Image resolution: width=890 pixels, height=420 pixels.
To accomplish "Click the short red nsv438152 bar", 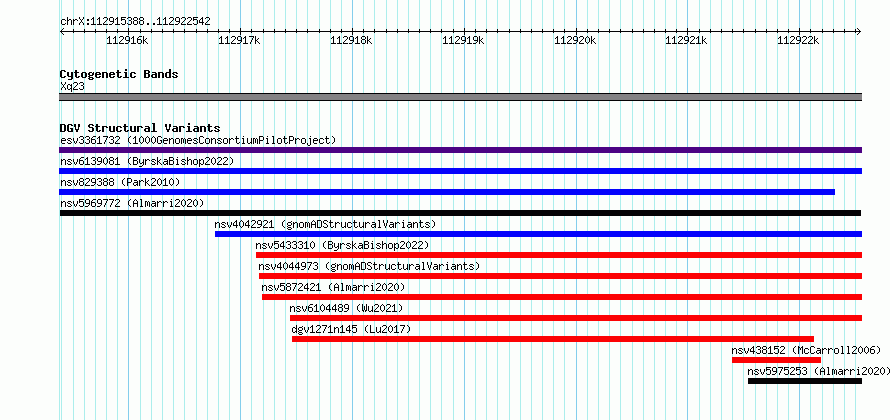I will (x=776, y=360).
